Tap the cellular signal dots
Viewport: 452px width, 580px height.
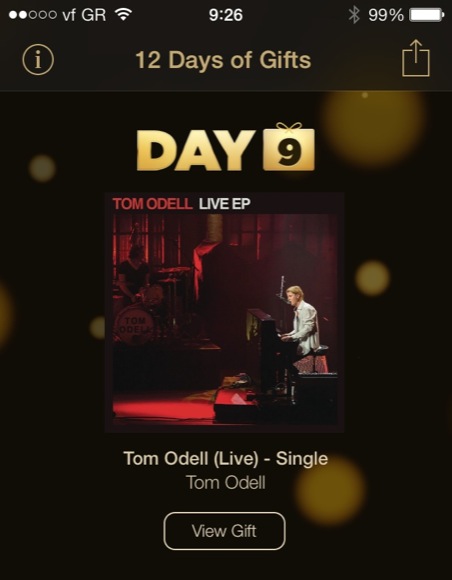(33, 15)
